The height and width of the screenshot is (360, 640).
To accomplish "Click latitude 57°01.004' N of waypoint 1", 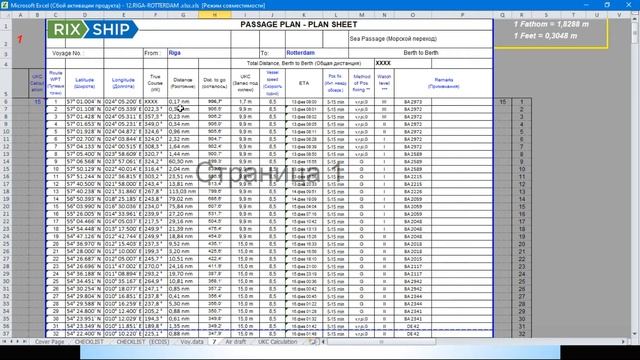I will coord(84,102).
